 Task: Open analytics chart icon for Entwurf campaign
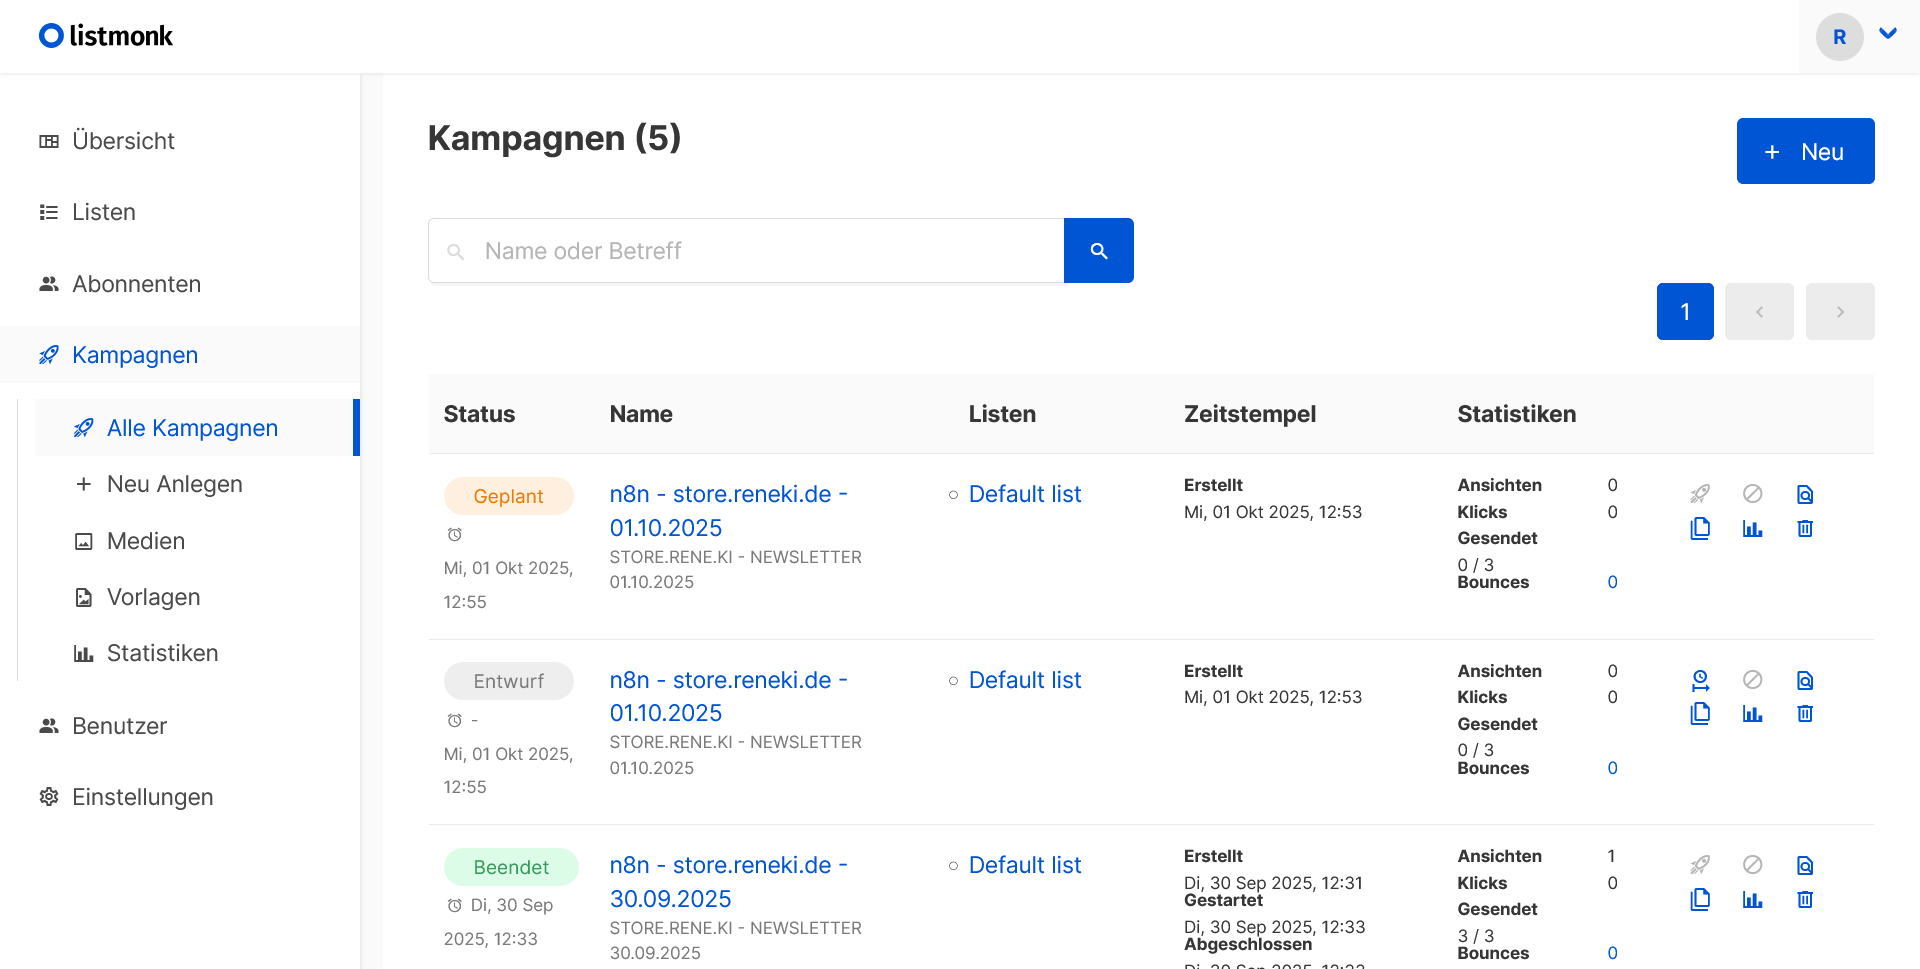pos(1752,714)
